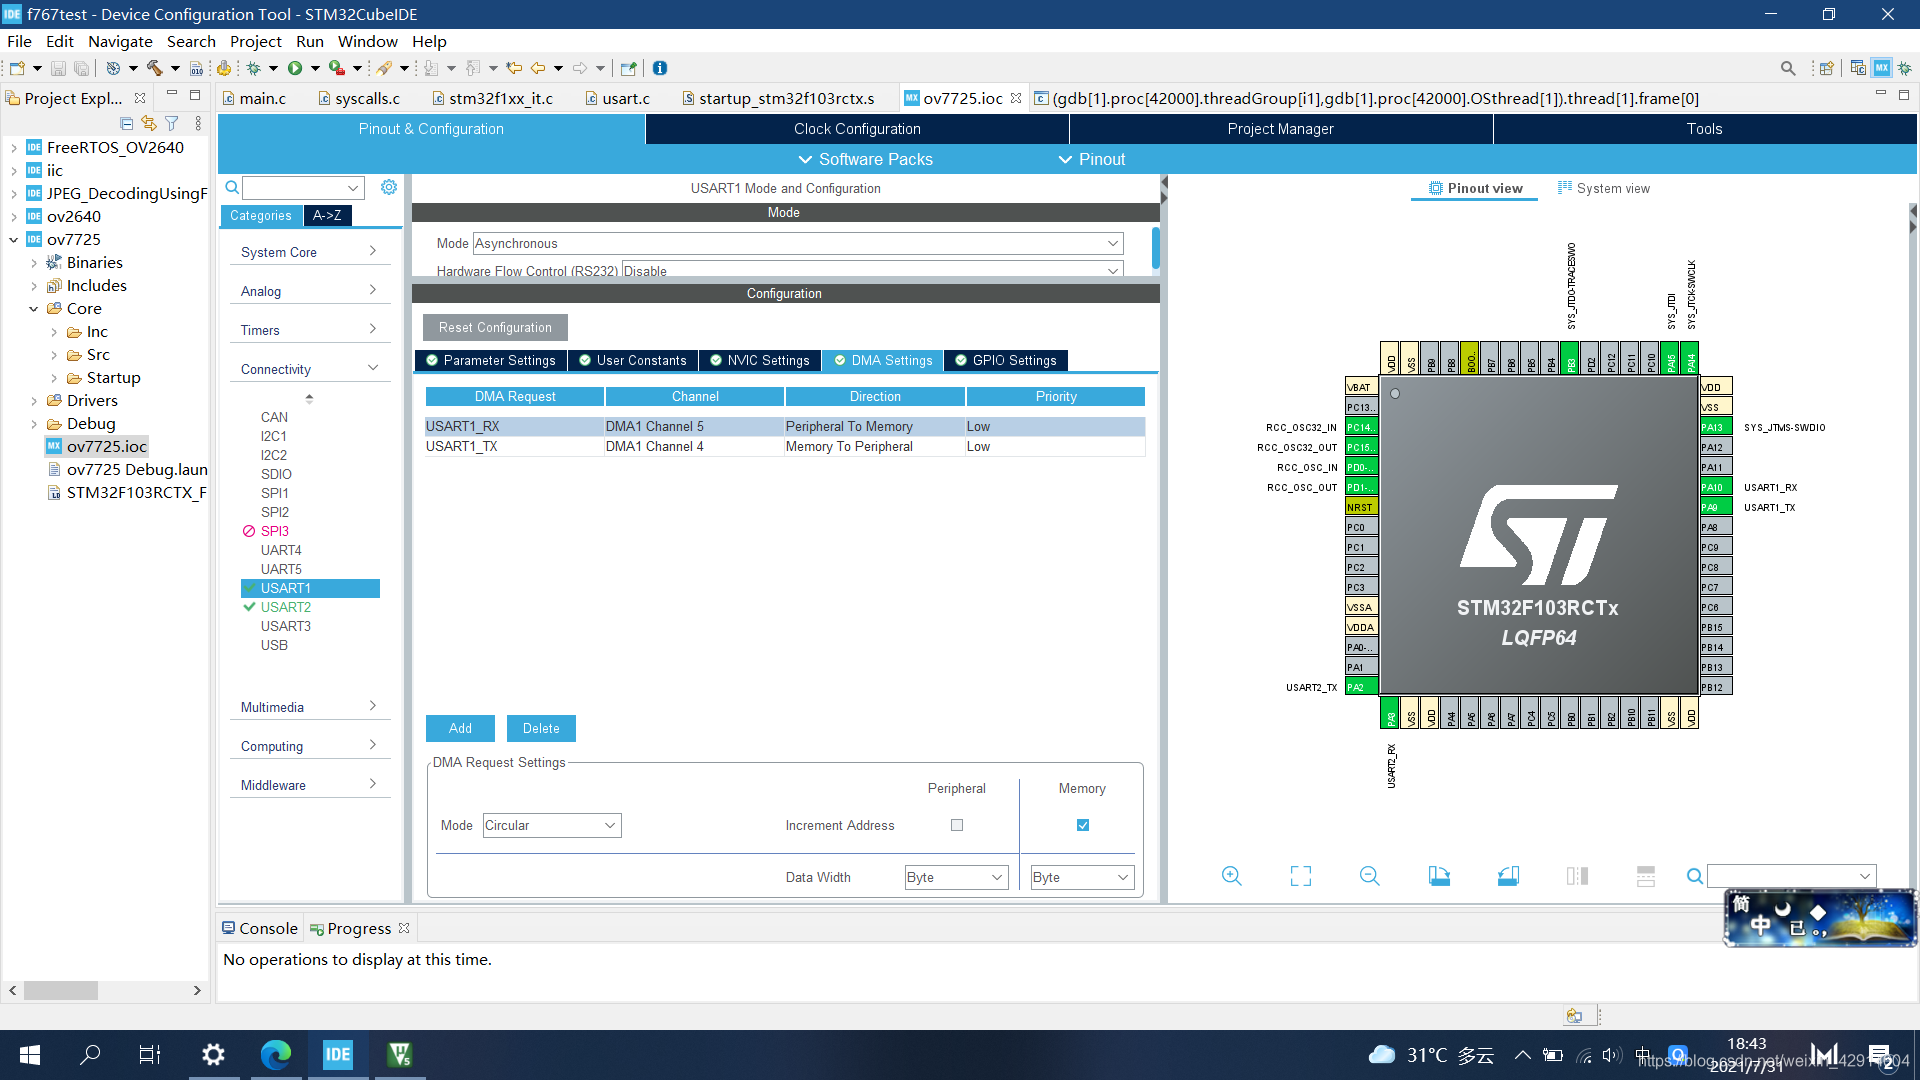Open the Project Manager tab
Image resolution: width=1920 pixels, height=1080 pixels.
click(1281, 129)
